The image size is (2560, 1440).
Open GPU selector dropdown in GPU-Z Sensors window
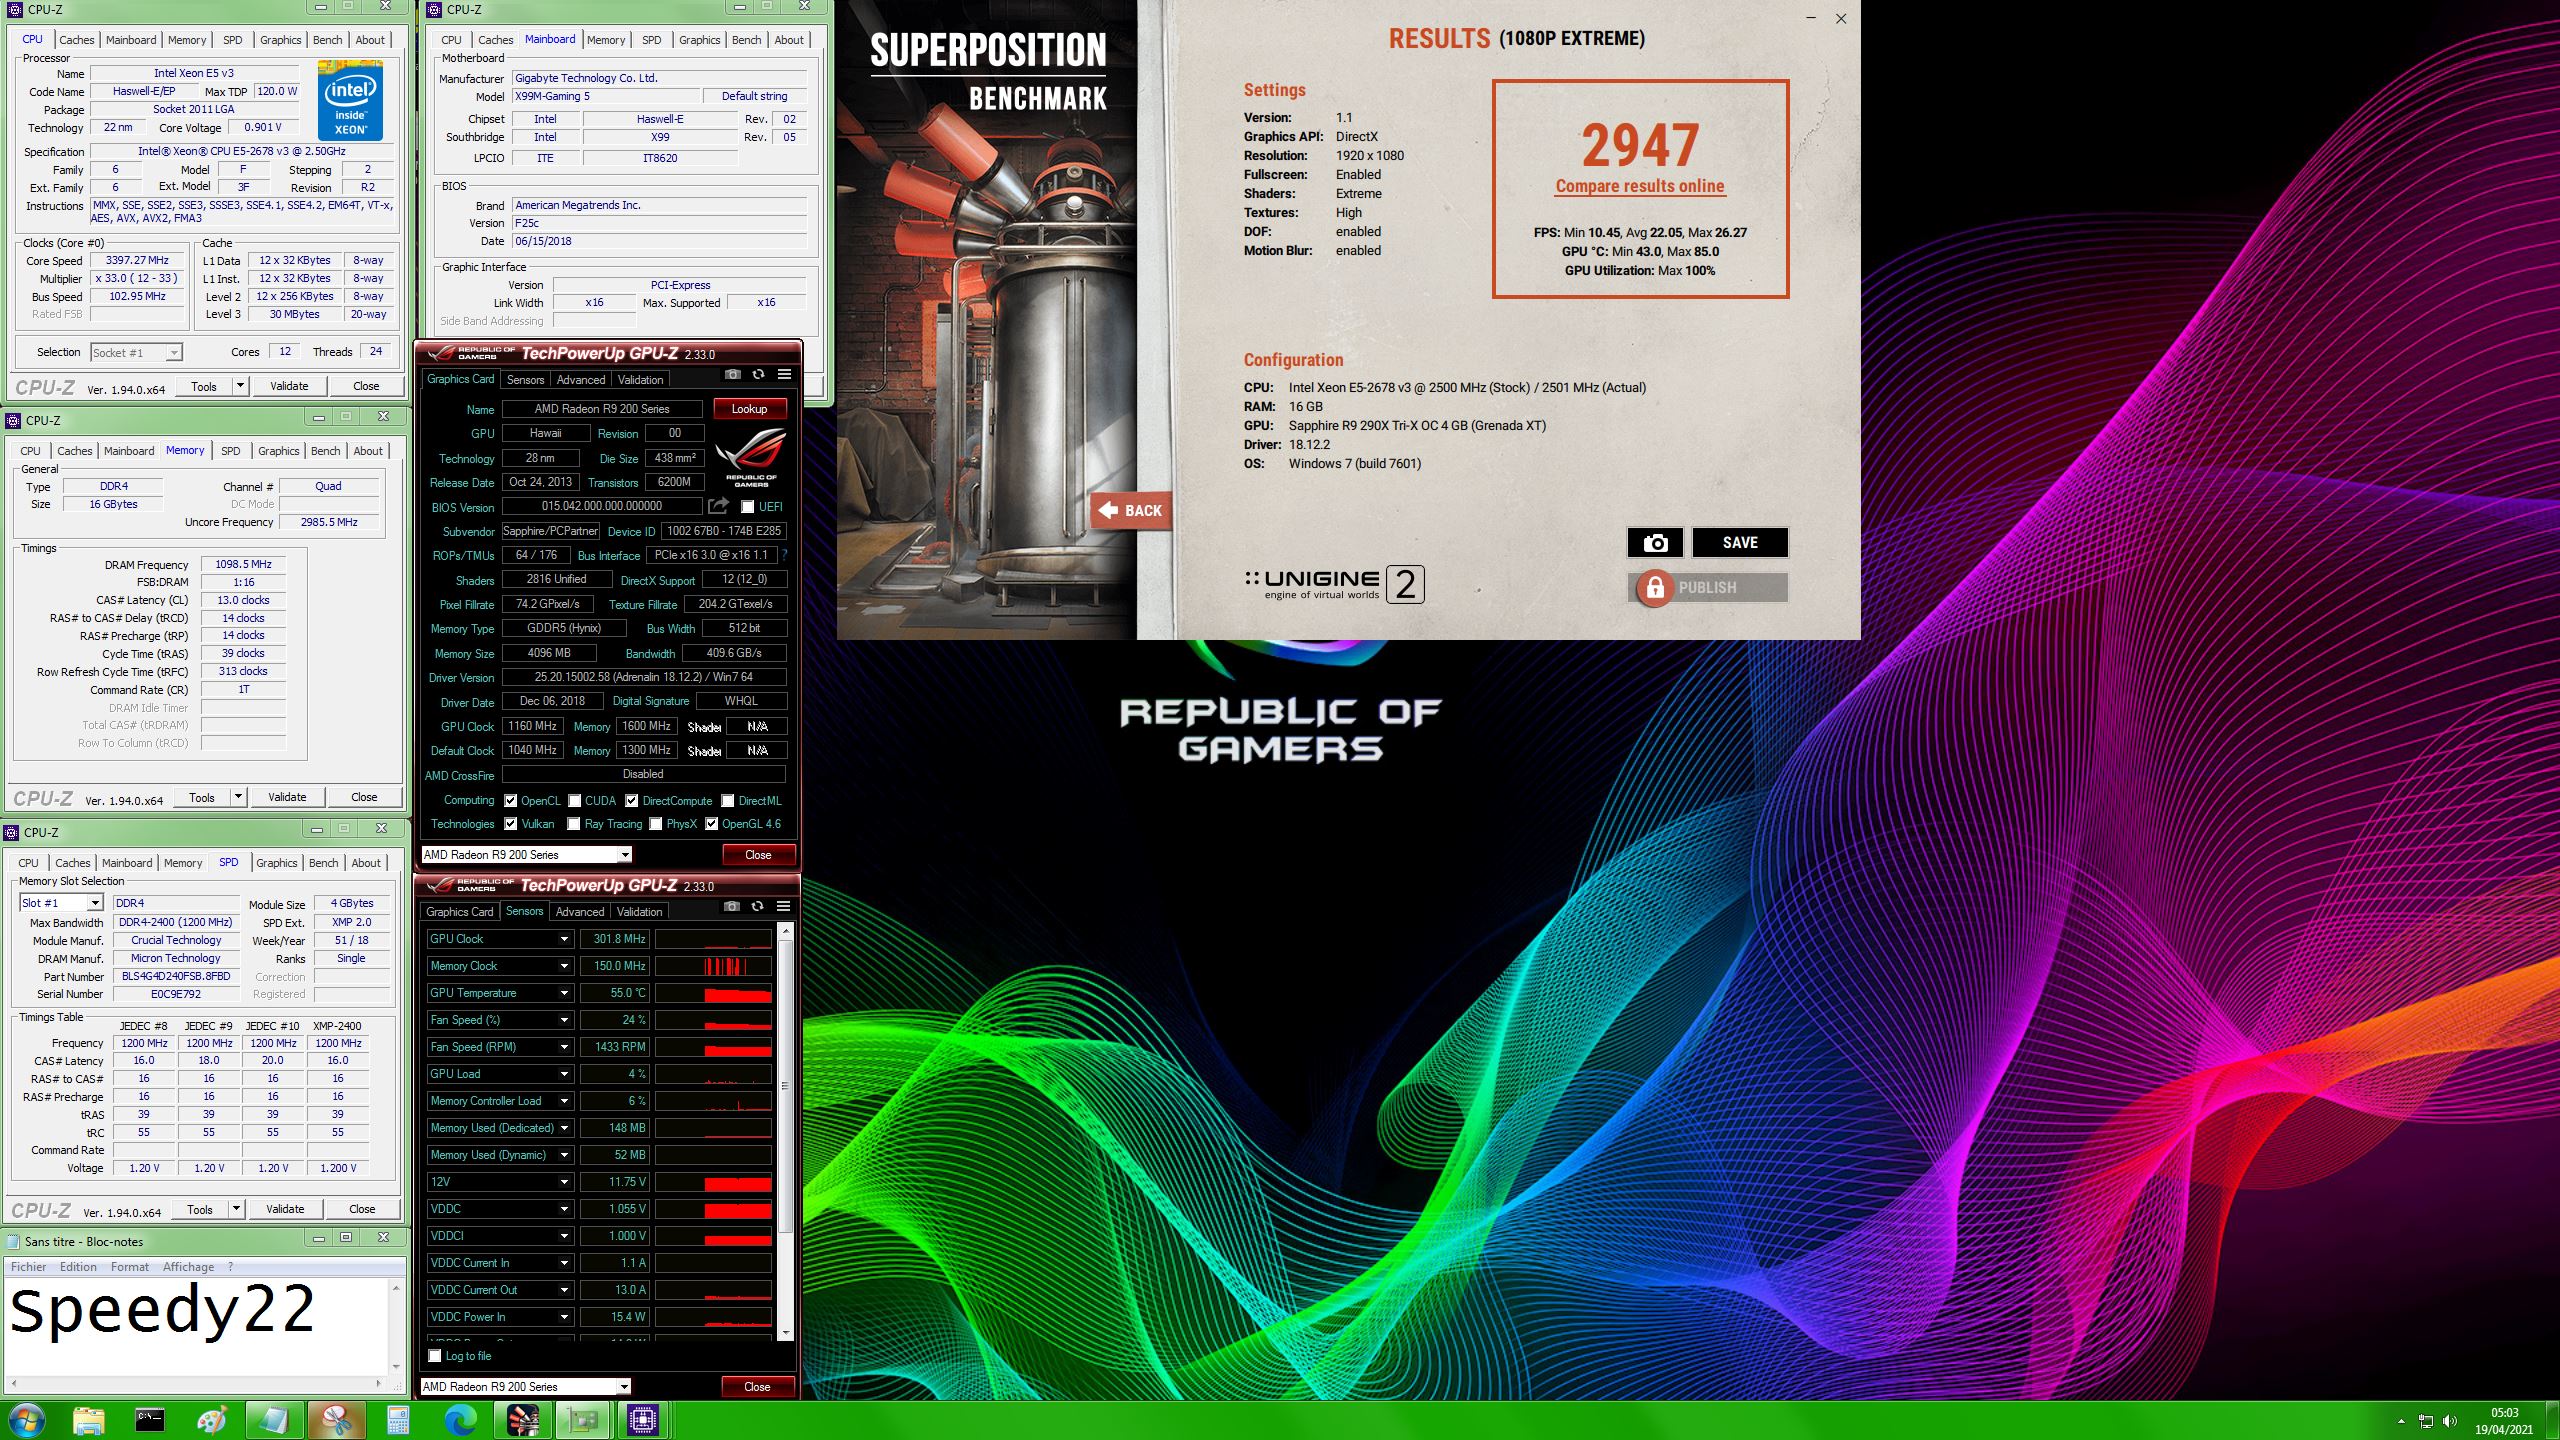tap(623, 1387)
